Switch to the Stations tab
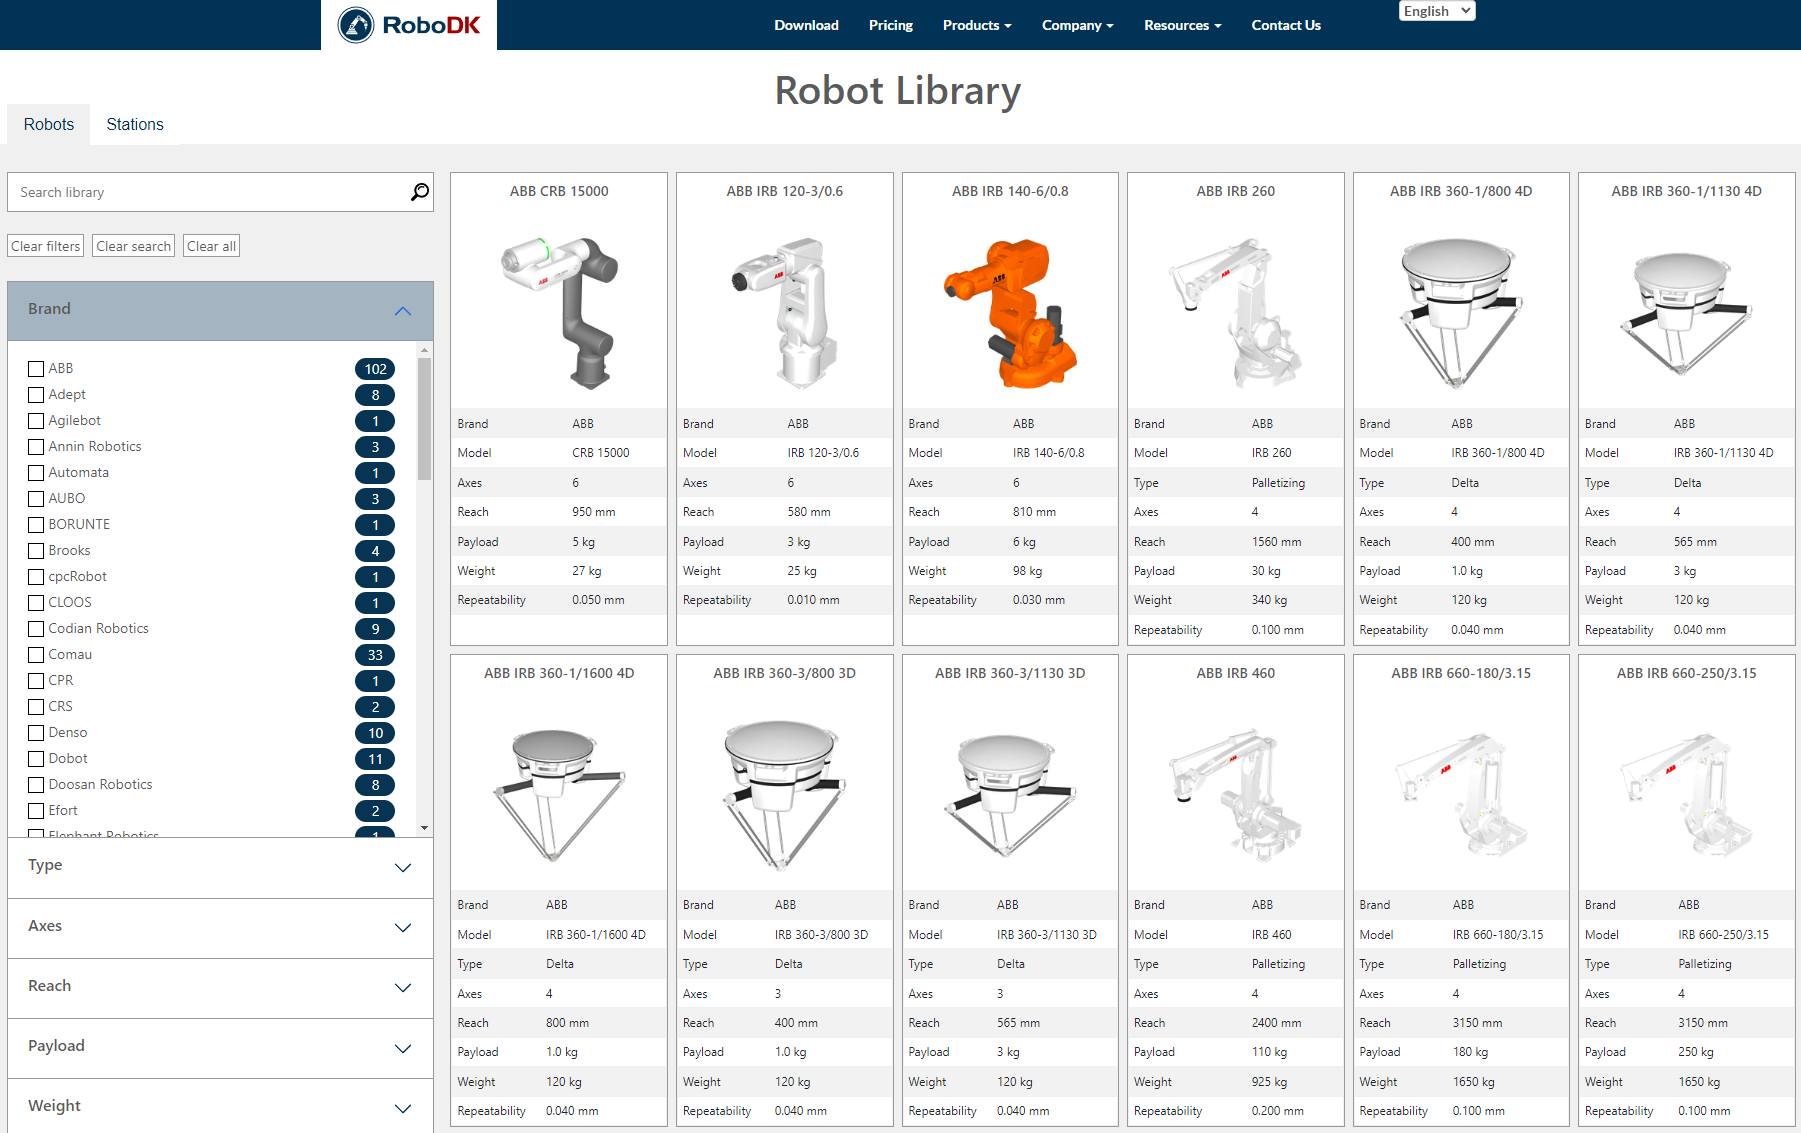The height and width of the screenshot is (1133, 1801). point(135,125)
